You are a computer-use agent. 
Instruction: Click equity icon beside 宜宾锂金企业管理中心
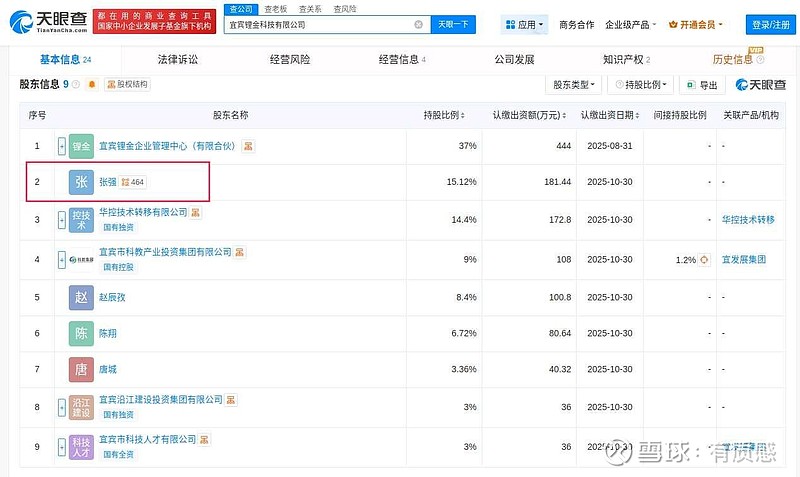point(248,146)
